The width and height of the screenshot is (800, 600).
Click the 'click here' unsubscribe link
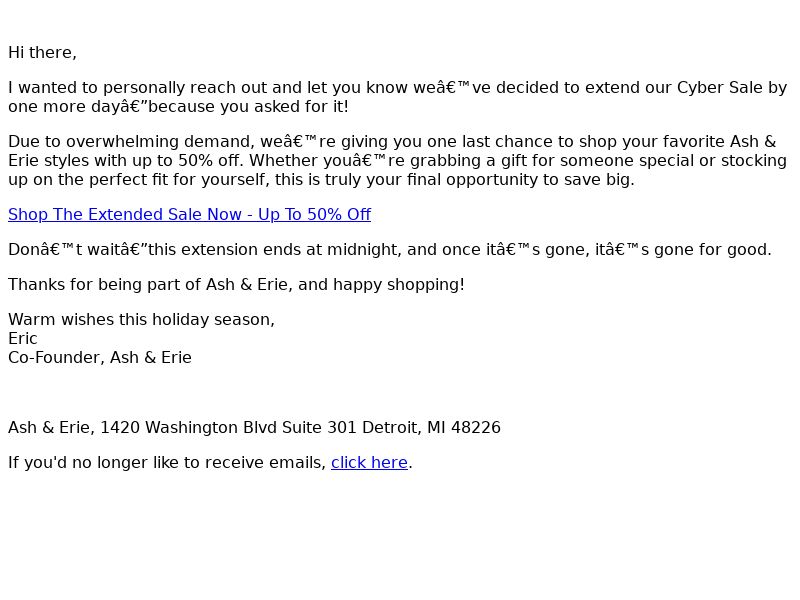click(369, 462)
